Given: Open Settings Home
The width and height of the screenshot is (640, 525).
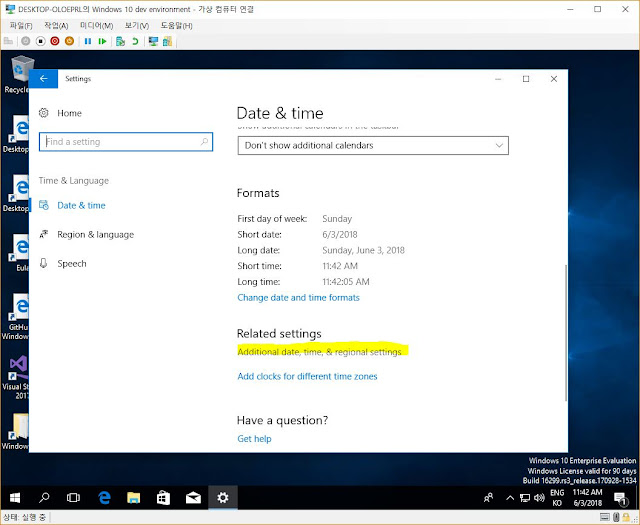Looking at the screenshot, I should [69, 113].
